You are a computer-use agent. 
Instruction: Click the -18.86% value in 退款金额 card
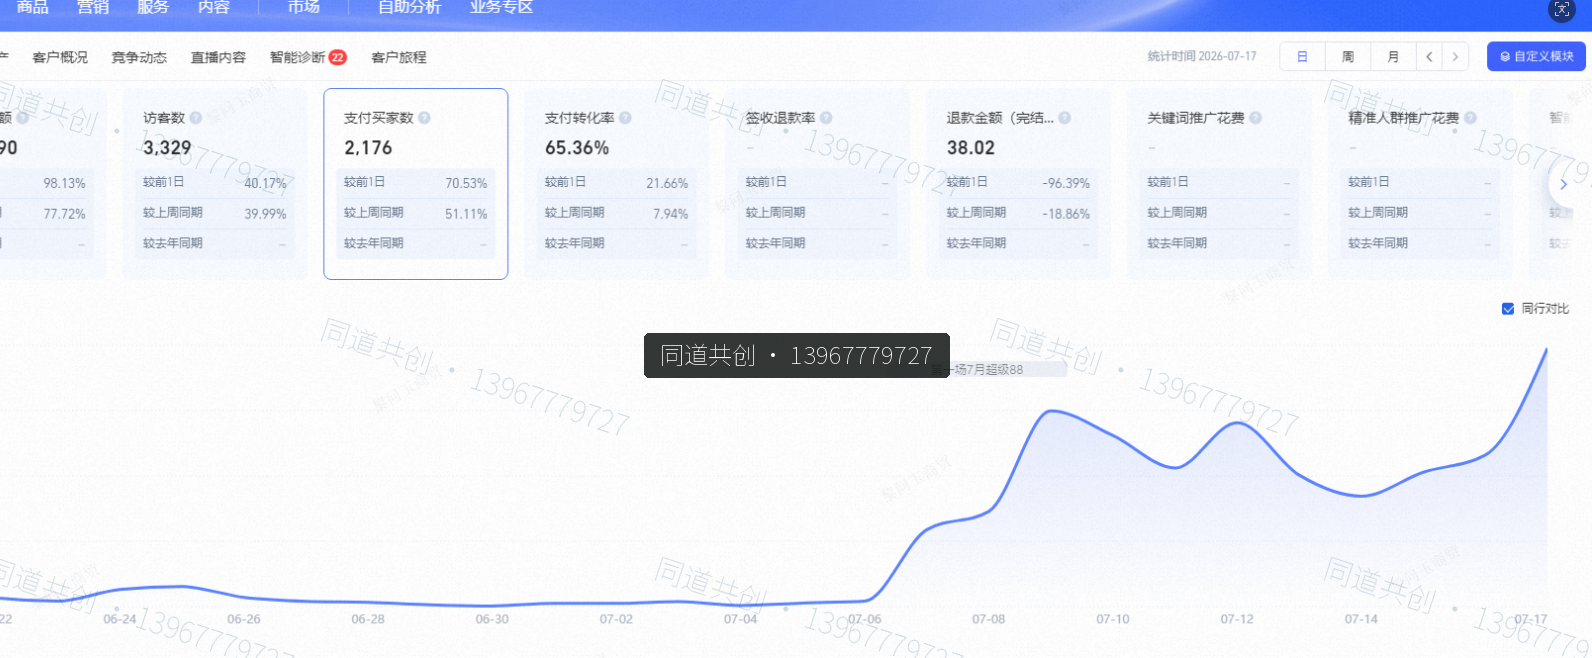[x=1066, y=214]
